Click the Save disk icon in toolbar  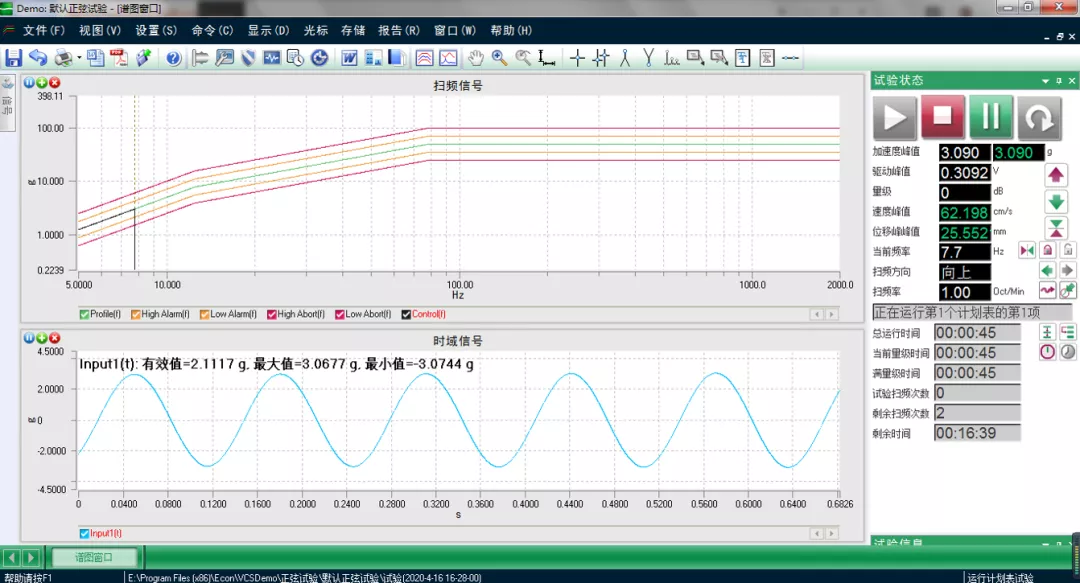13,58
